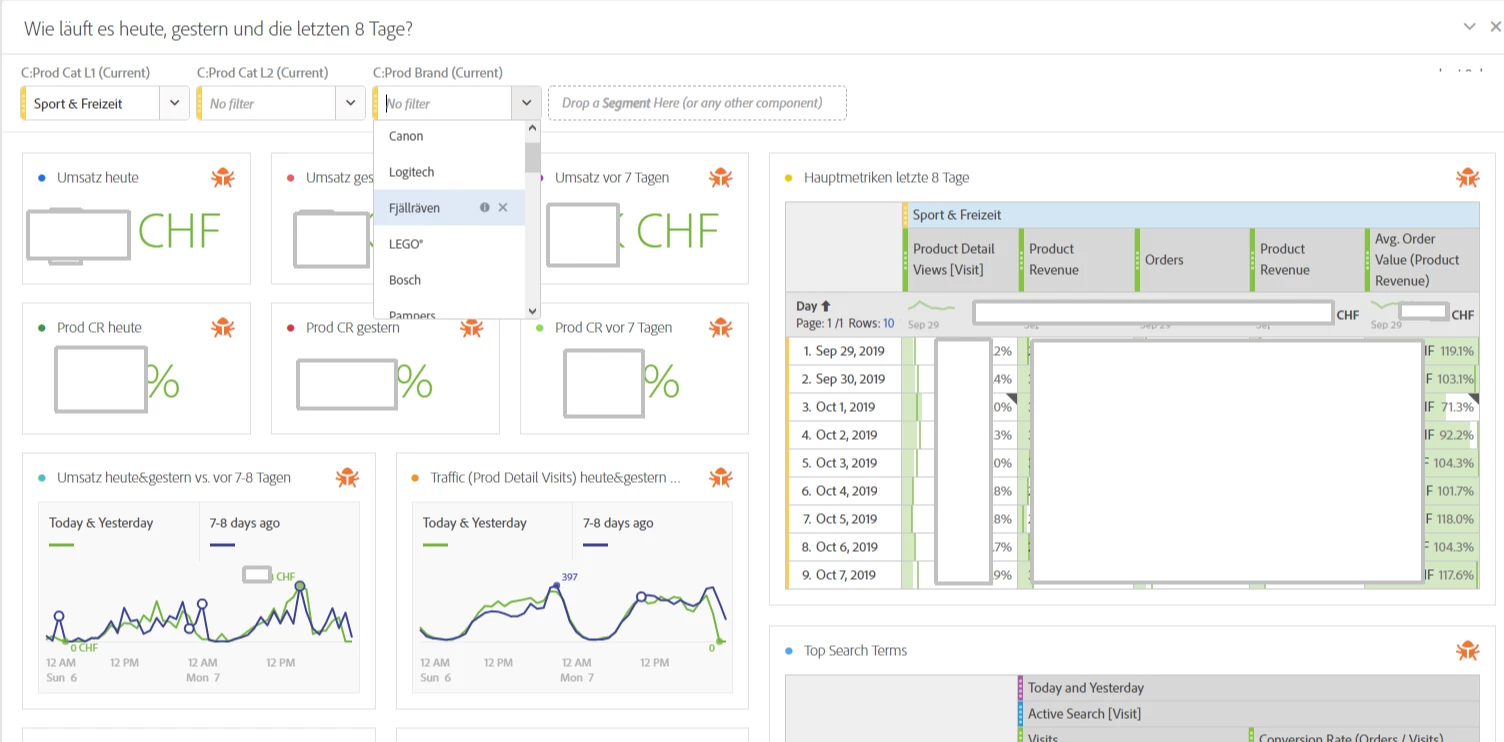Click the bug icon on Umsatz heute panel
The image size is (1504, 742).
click(222, 178)
